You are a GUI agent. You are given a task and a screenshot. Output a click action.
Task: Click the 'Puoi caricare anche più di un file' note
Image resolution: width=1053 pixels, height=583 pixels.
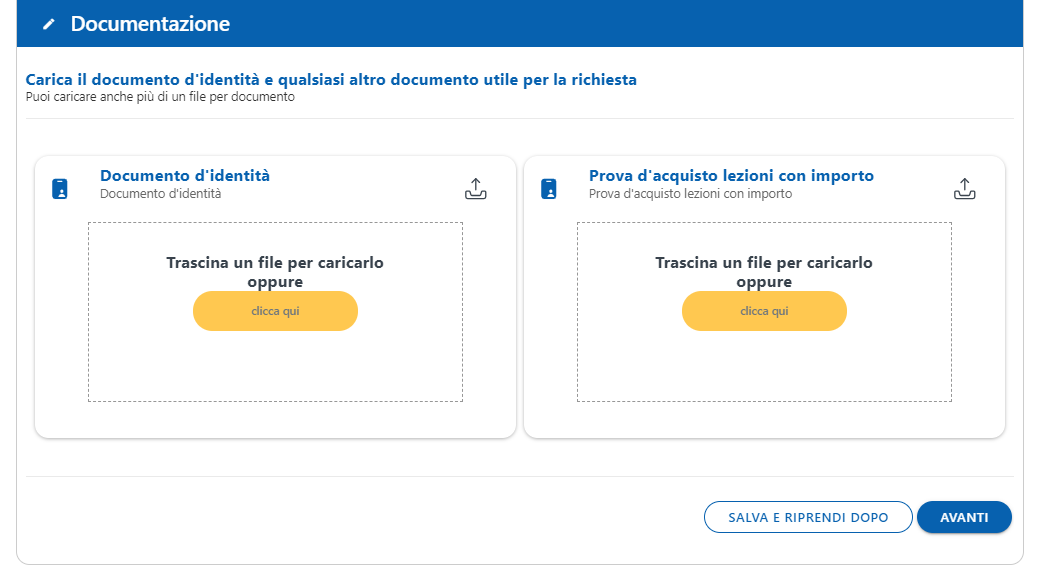160,97
